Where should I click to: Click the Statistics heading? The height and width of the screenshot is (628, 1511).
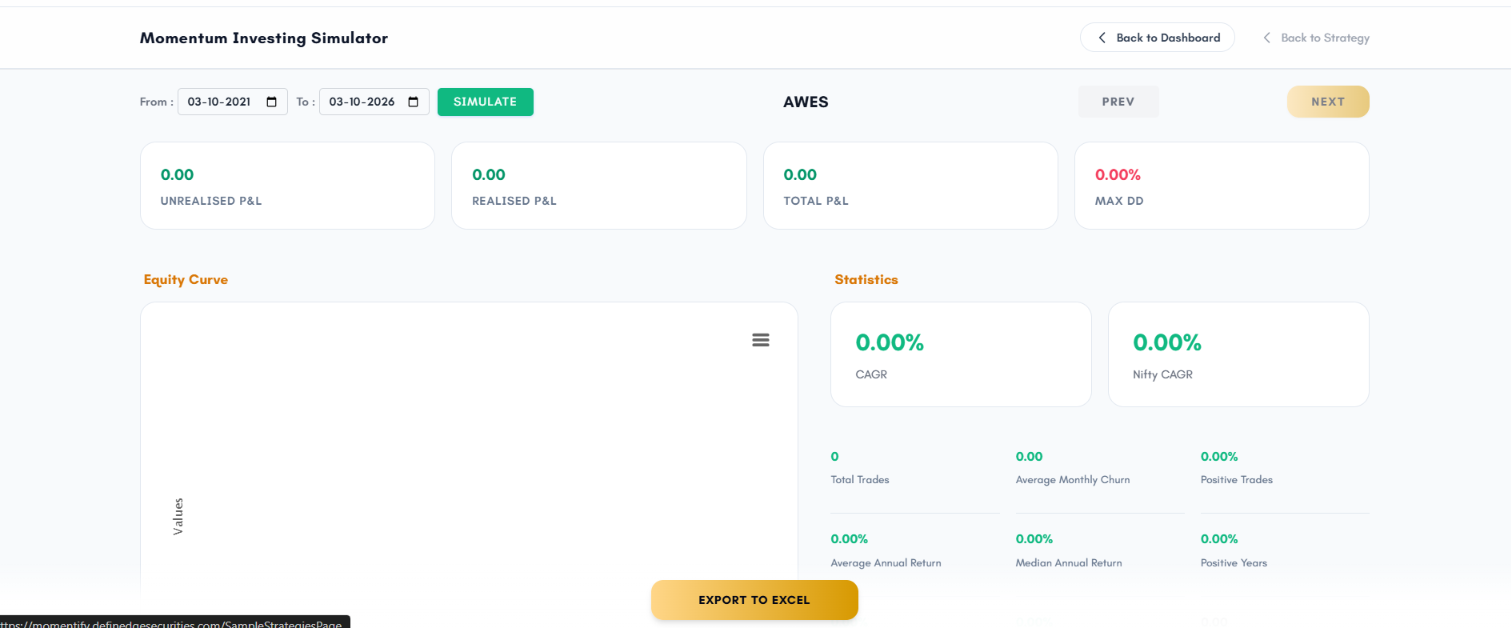coord(866,280)
